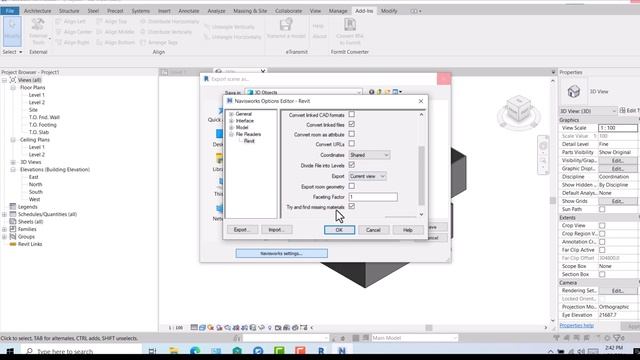This screenshot has width=640, height=360.
Task: Toggle Try and find missing materials checkbox
Action: click(351, 207)
